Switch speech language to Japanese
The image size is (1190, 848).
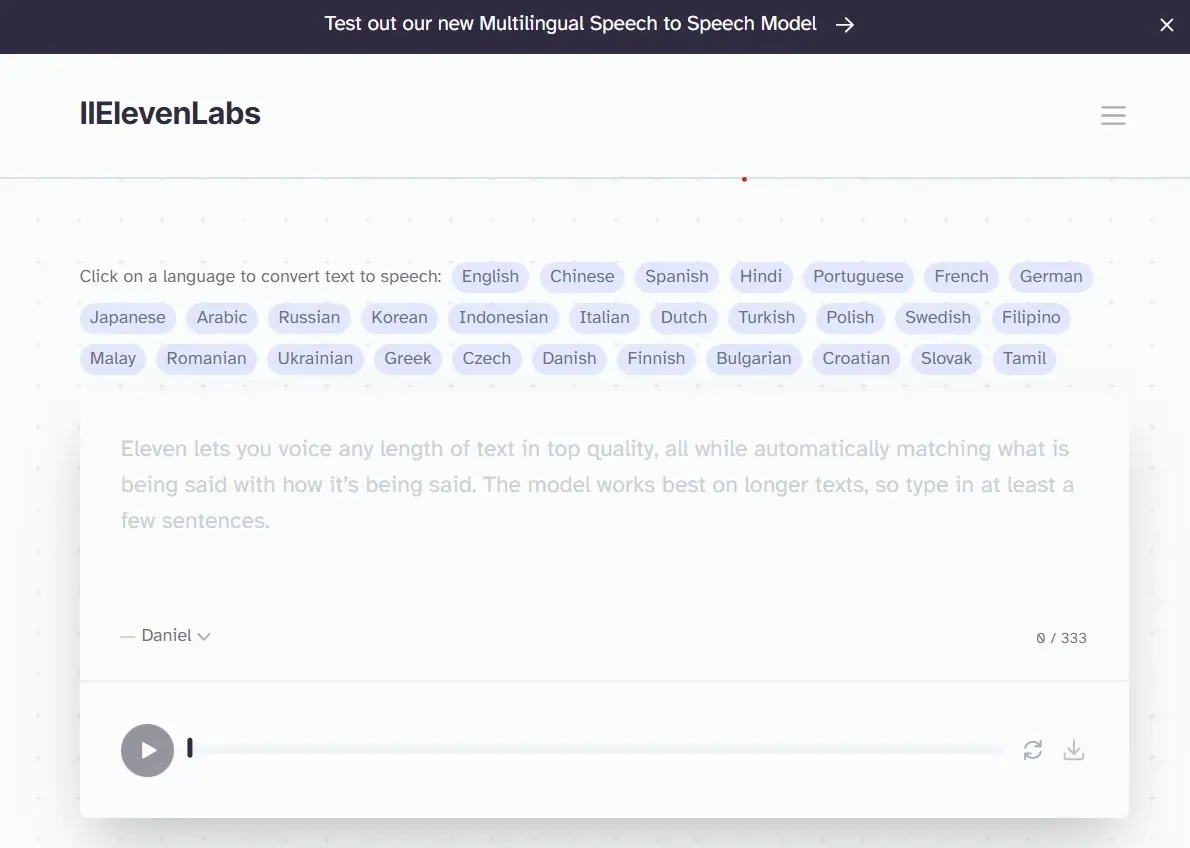[x=127, y=317]
